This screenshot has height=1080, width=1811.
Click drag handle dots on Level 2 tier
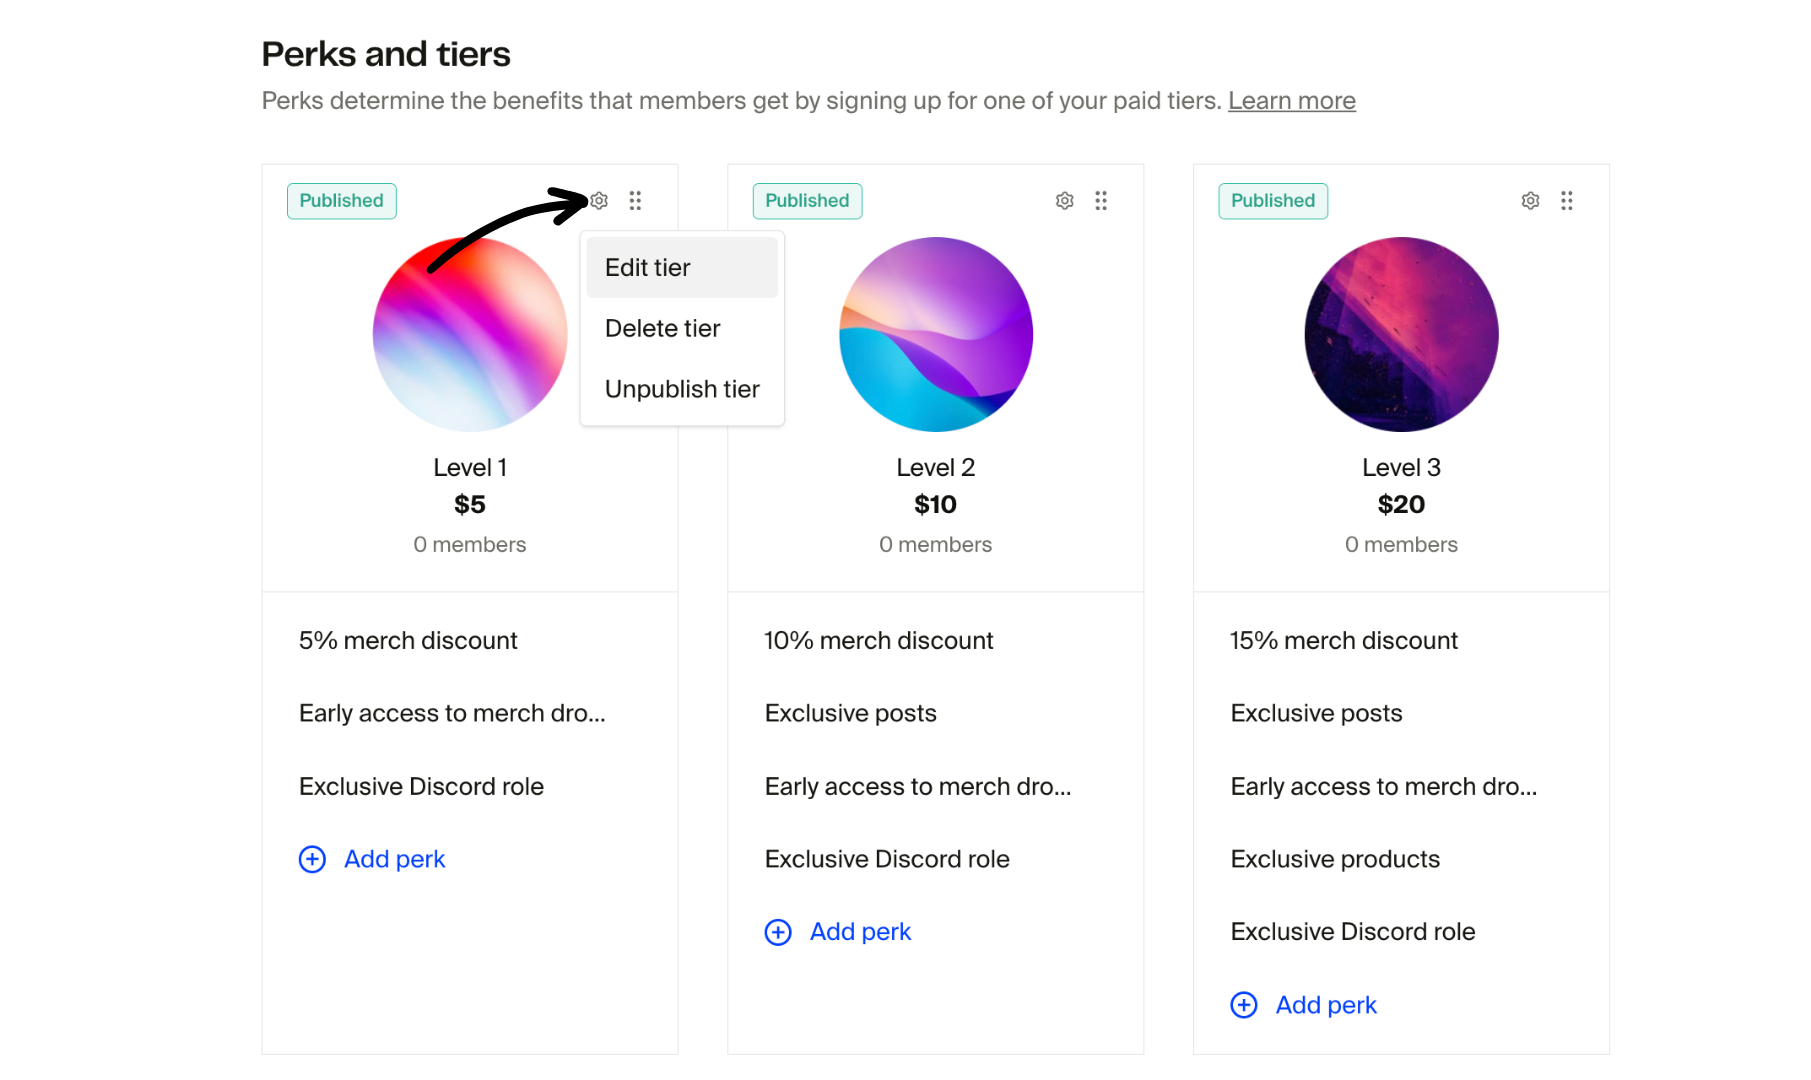(1101, 201)
